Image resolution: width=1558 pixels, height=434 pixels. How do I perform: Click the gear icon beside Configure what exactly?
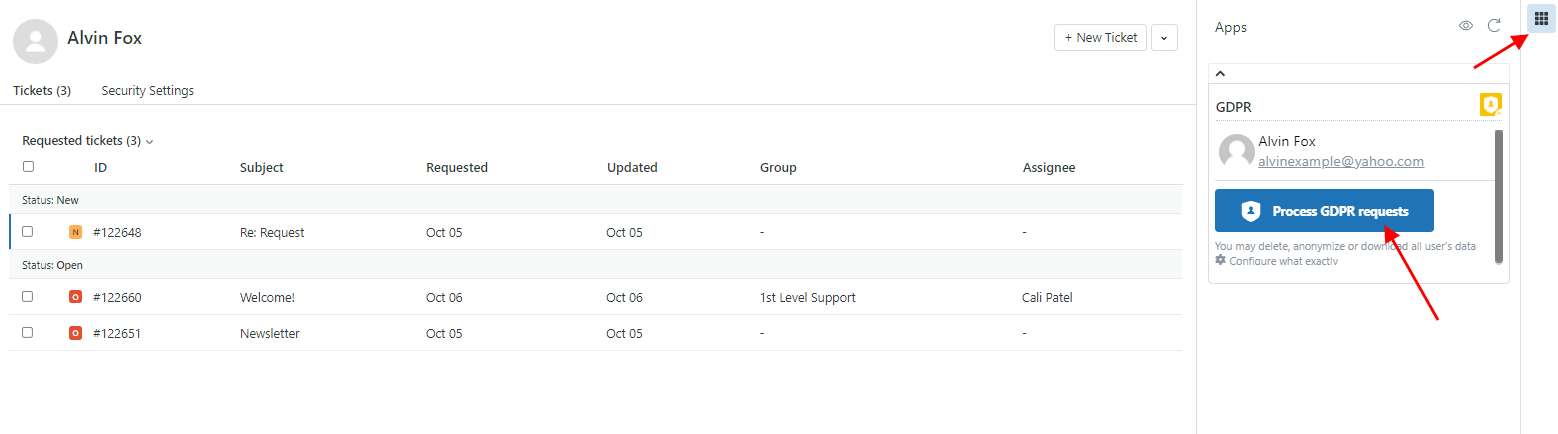[1220, 260]
